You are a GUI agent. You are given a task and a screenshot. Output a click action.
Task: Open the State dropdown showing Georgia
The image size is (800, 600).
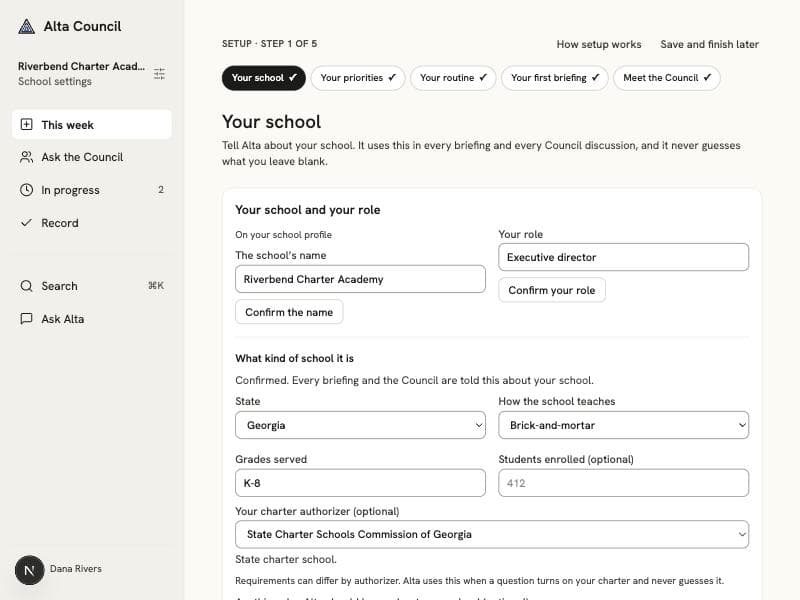(360, 425)
